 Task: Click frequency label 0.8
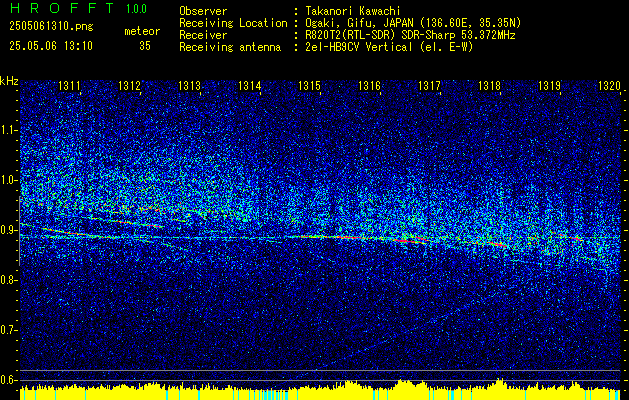click(8, 280)
